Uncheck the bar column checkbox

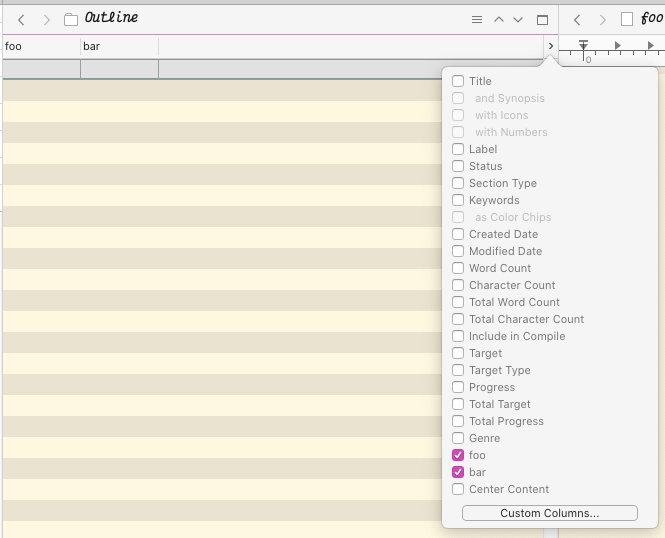pyautogui.click(x=458, y=472)
